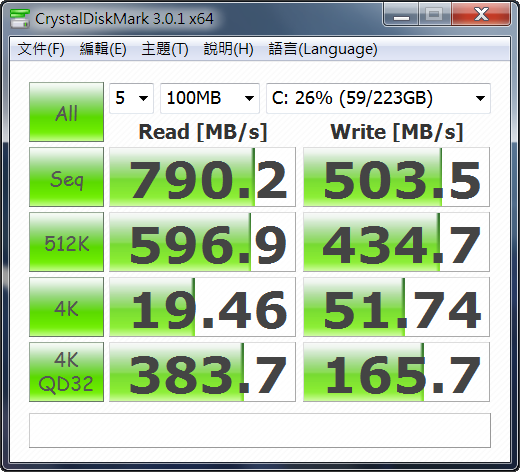Select the 4K write result 51.74

click(396, 307)
